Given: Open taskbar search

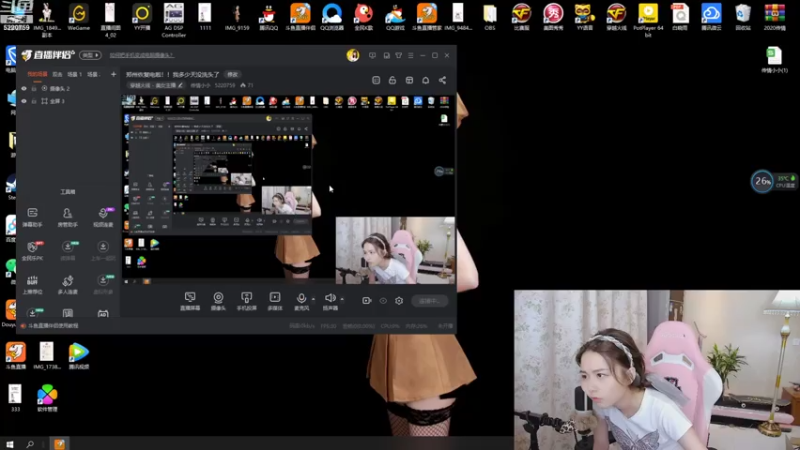Looking at the screenshot, I should pyautogui.click(x=30, y=444).
